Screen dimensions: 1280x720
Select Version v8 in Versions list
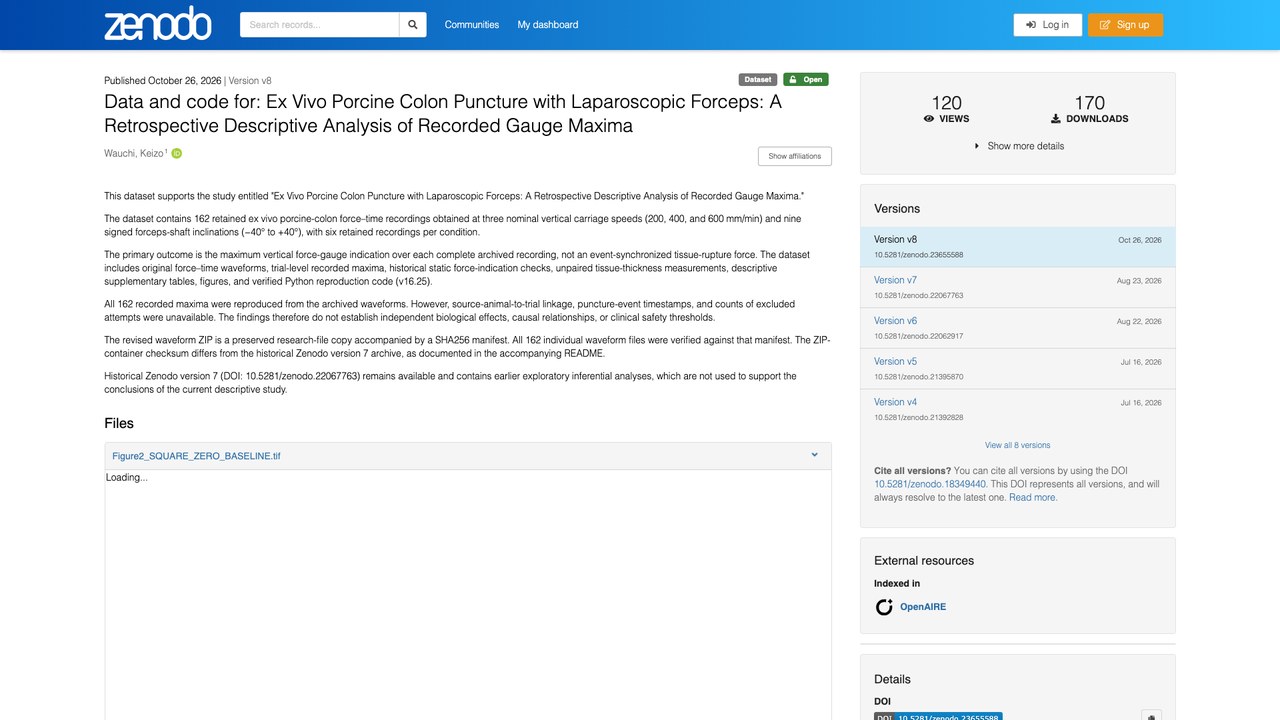pyautogui.click(x=1018, y=247)
